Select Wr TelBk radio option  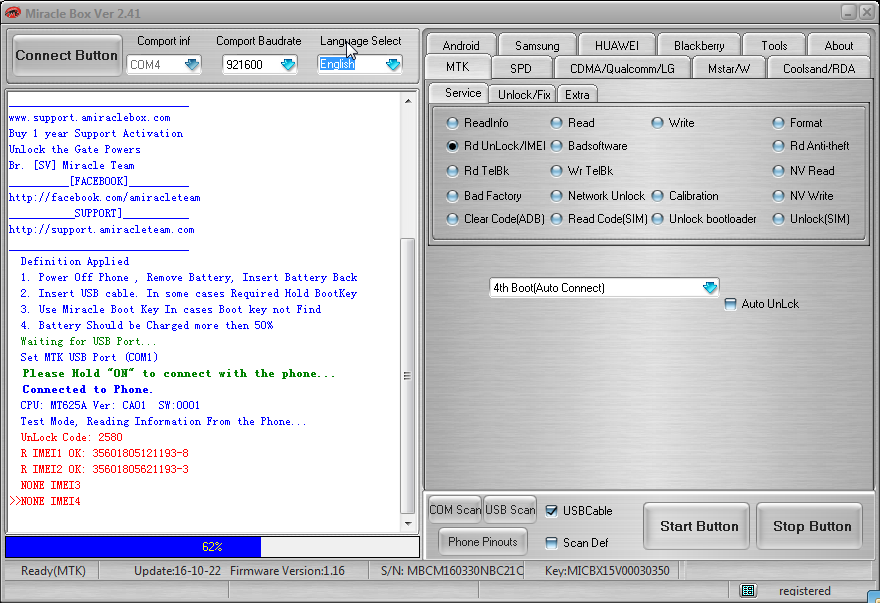(581, 171)
